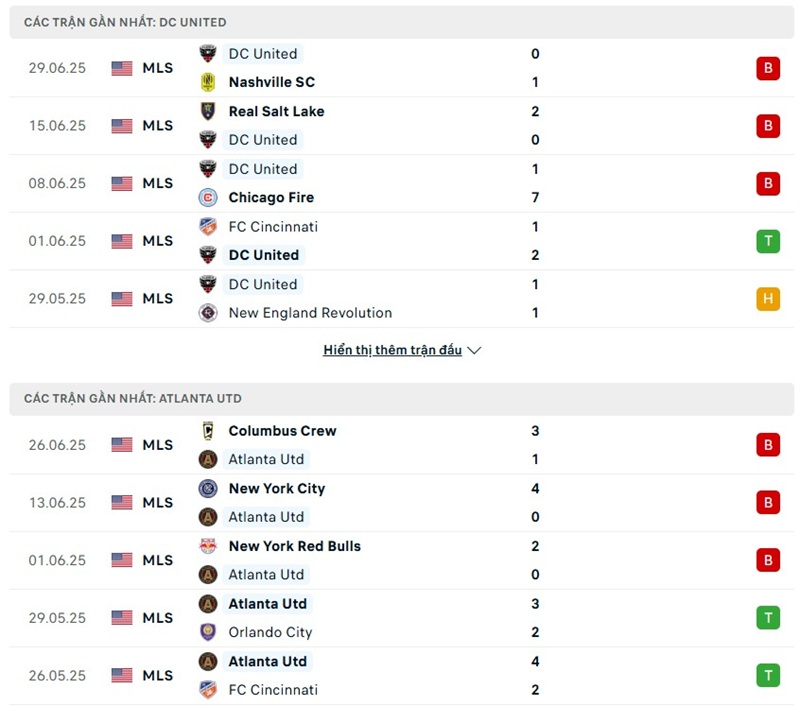Screen dimensions: 800x706
Task: Expand more matches via Hiển thị thêm trận đấu
Action: coord(392,350)
